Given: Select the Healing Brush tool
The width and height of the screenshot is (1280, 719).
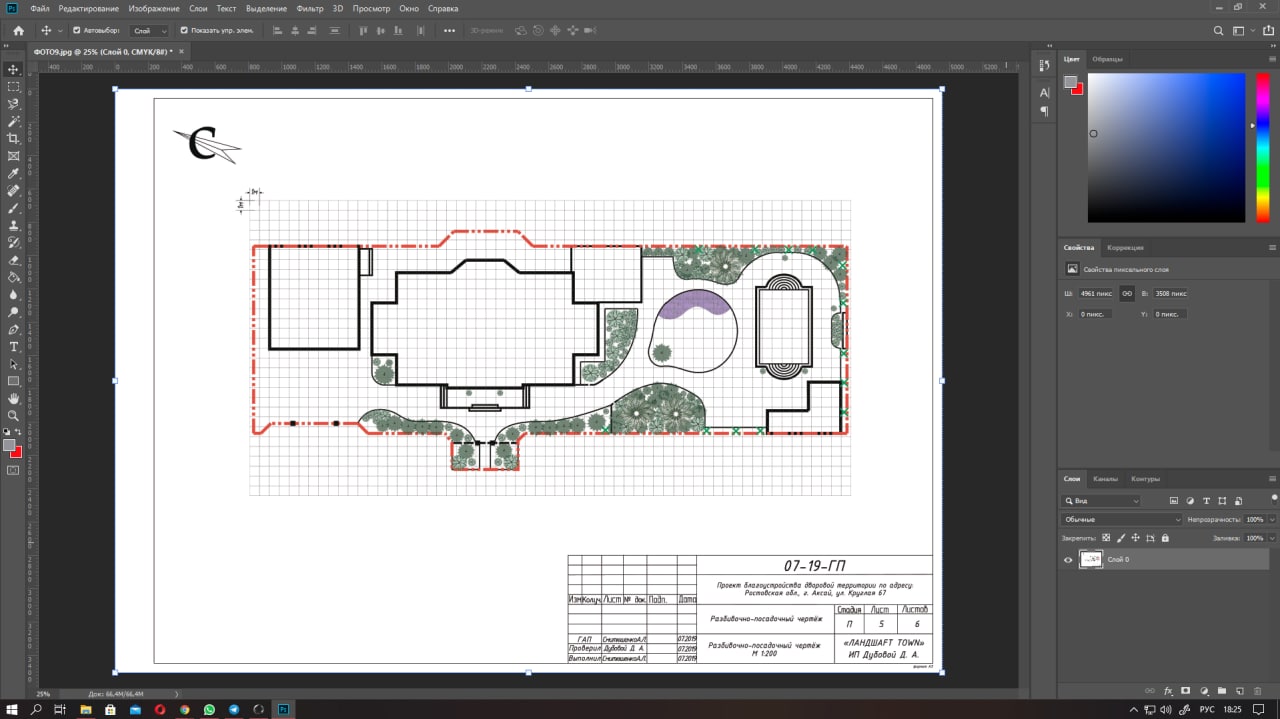Looking at the screenshot, I should pyautogui.click(x=13, y=190).
